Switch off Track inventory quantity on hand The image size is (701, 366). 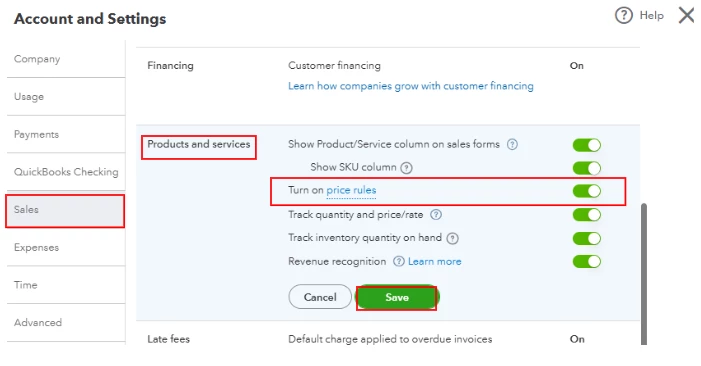click(587, 238)
